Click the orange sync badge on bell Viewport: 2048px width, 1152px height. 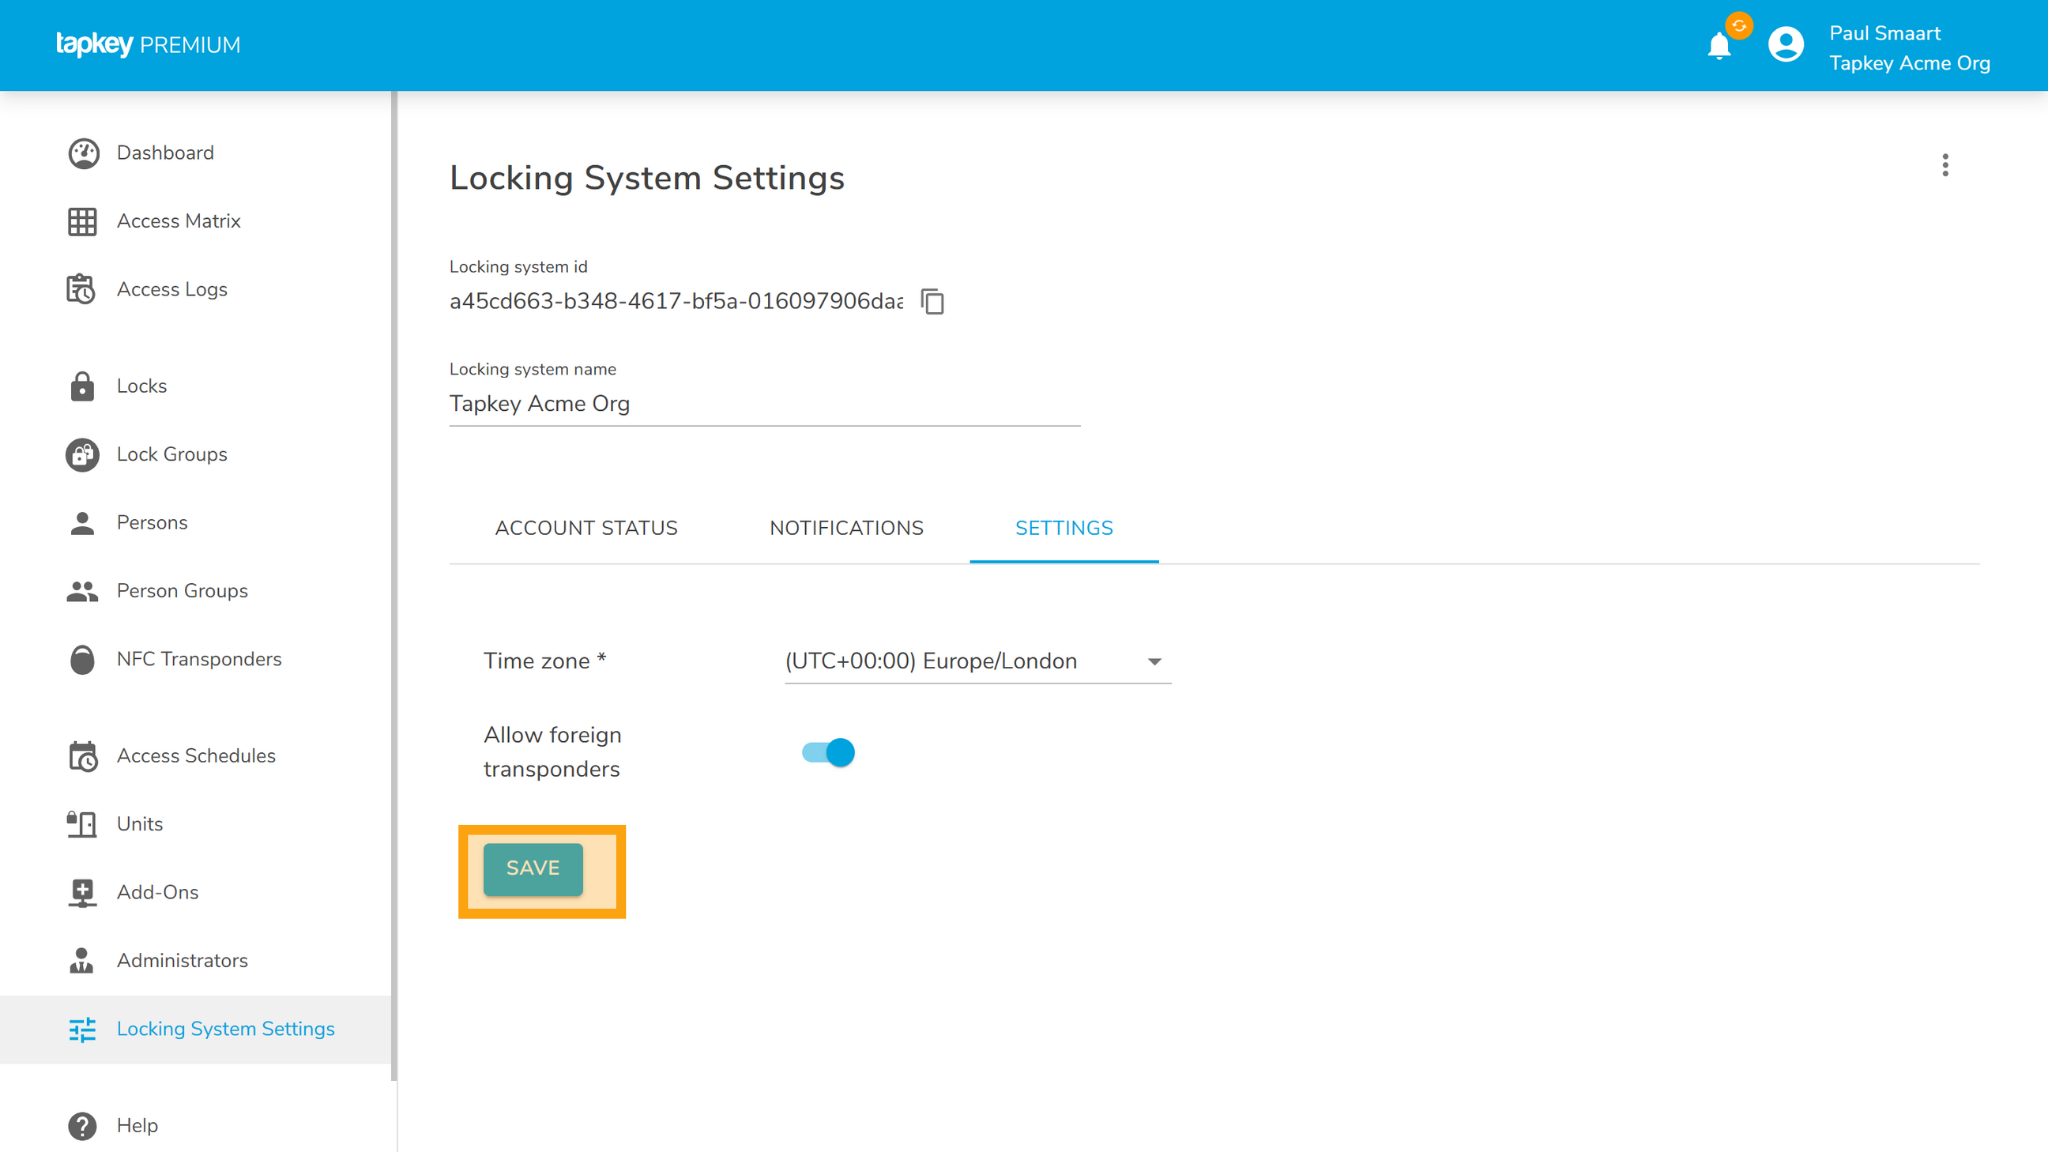pyautogui.click(x=1739, y=26)
